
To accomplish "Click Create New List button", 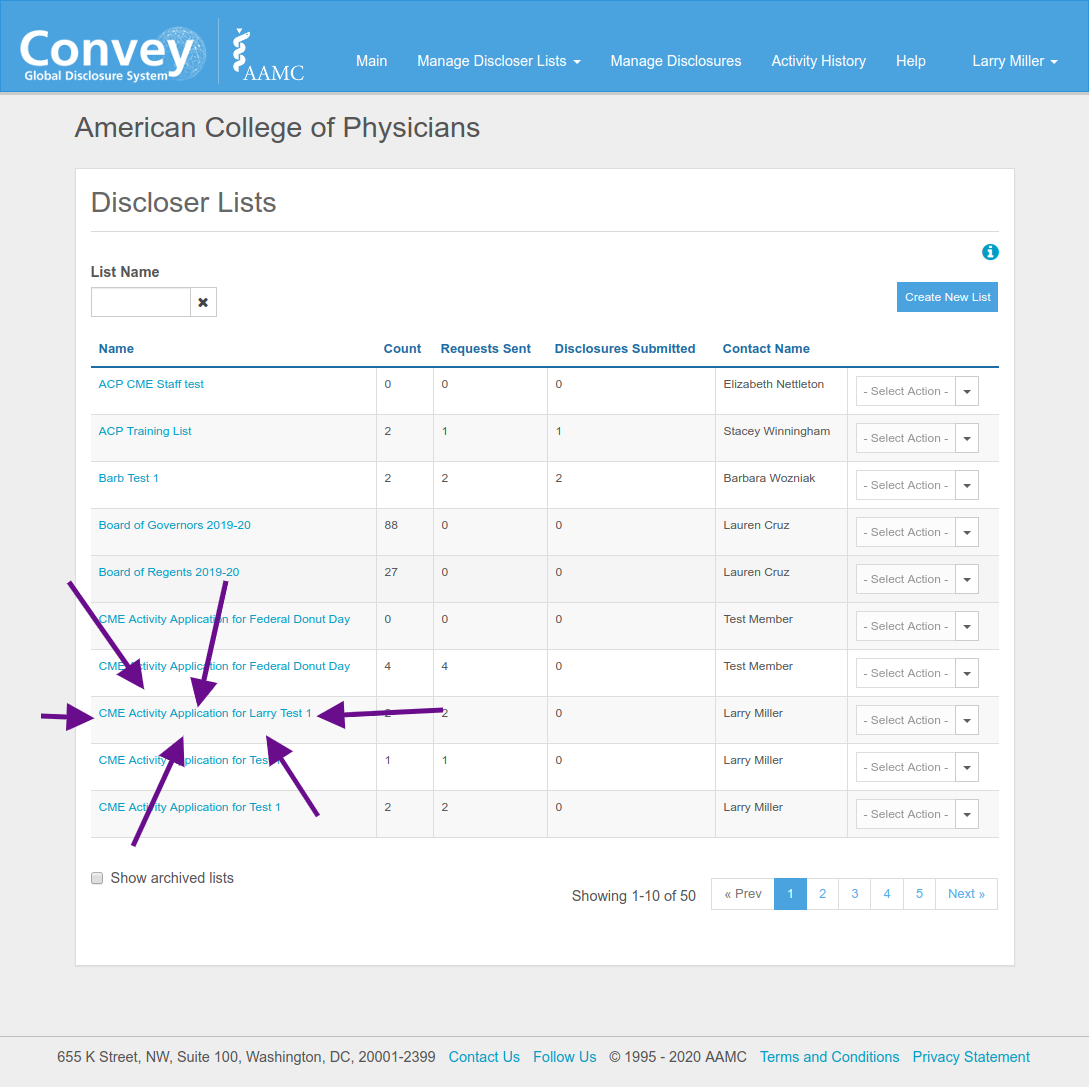I will pos(947,297).
